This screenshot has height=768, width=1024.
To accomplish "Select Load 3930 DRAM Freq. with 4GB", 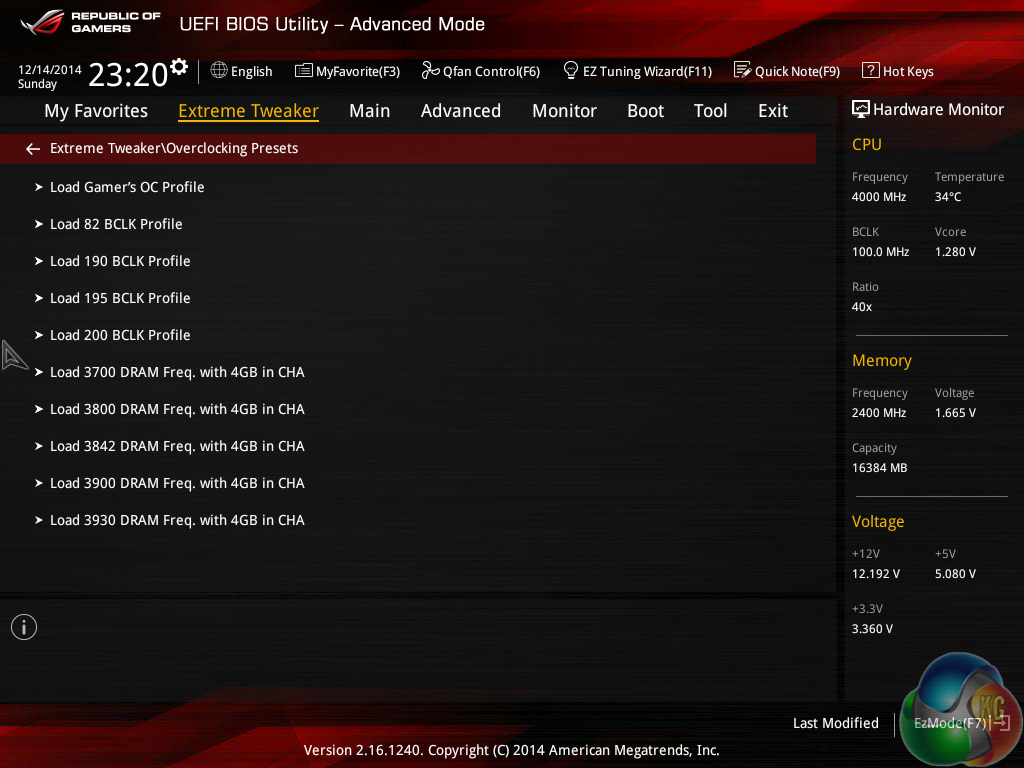I will pos(177,520).
